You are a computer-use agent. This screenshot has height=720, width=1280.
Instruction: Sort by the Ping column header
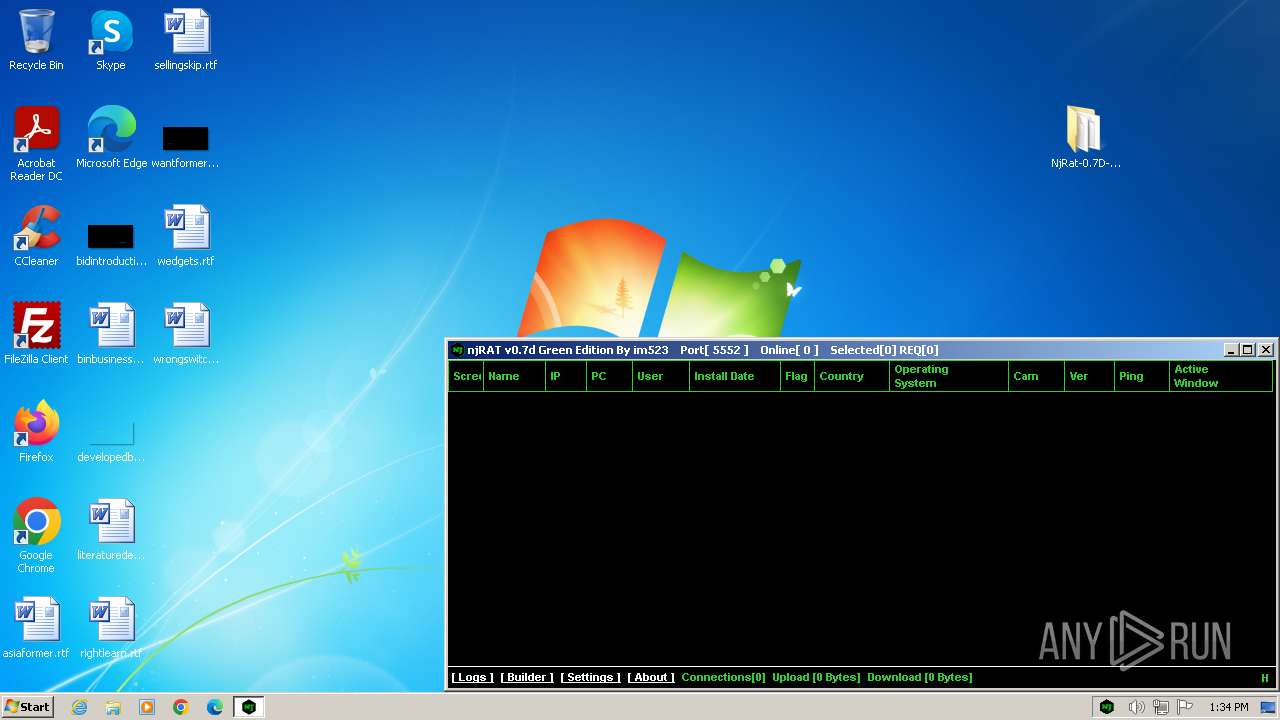[1142, 376]
